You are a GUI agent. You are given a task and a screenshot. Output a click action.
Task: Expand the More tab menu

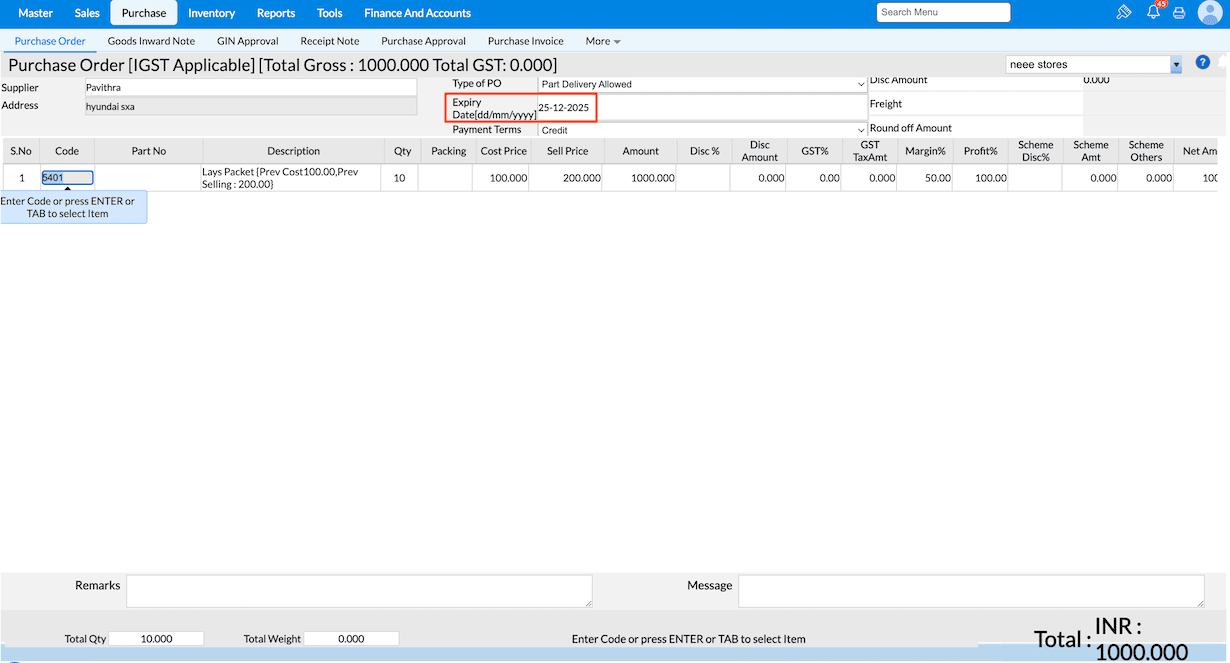pos(603,41)
